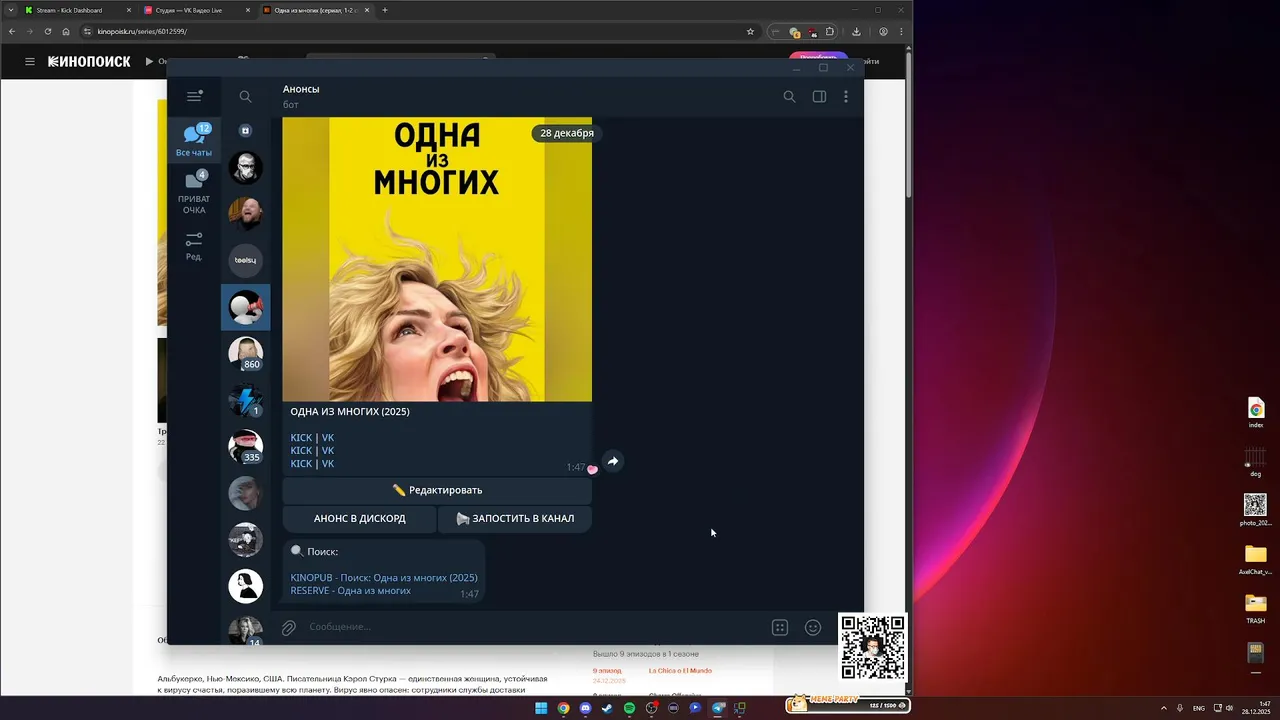This screenshot has height=720, width=1280.
Task: Open the second KICK link in message
Action: [301, 451]
